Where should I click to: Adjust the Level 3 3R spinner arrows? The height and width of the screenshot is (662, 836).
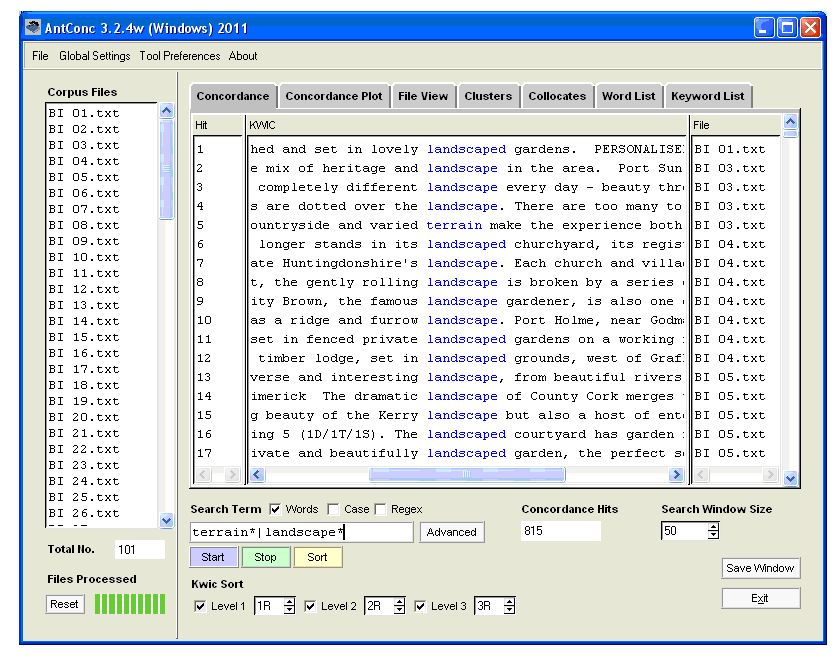[509, 606]
